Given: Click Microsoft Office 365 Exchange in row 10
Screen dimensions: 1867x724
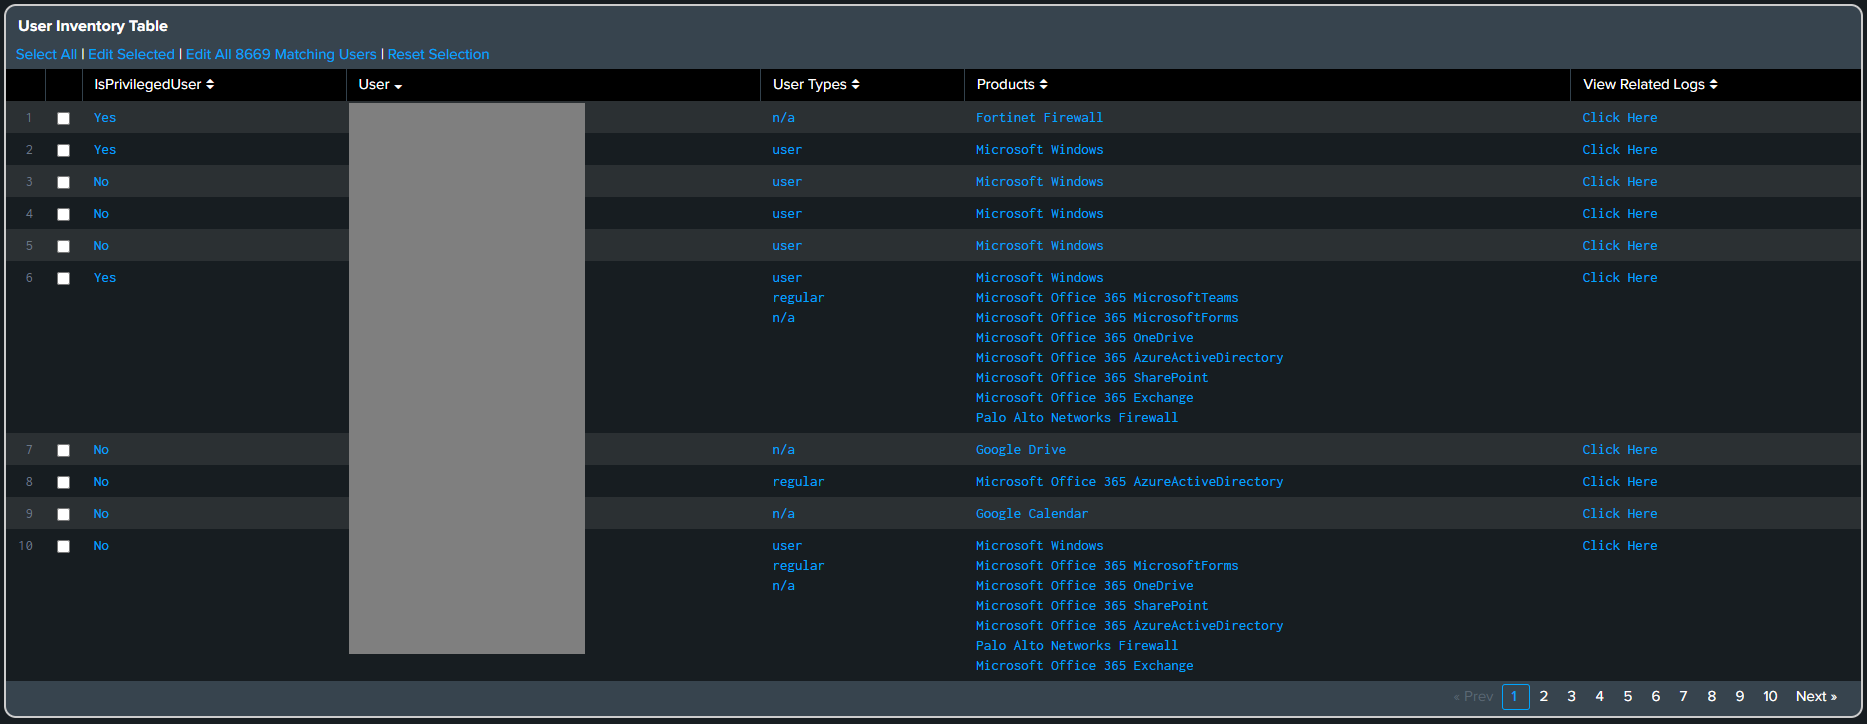Looking at the screenshot, I should [x=1085, y=666].
